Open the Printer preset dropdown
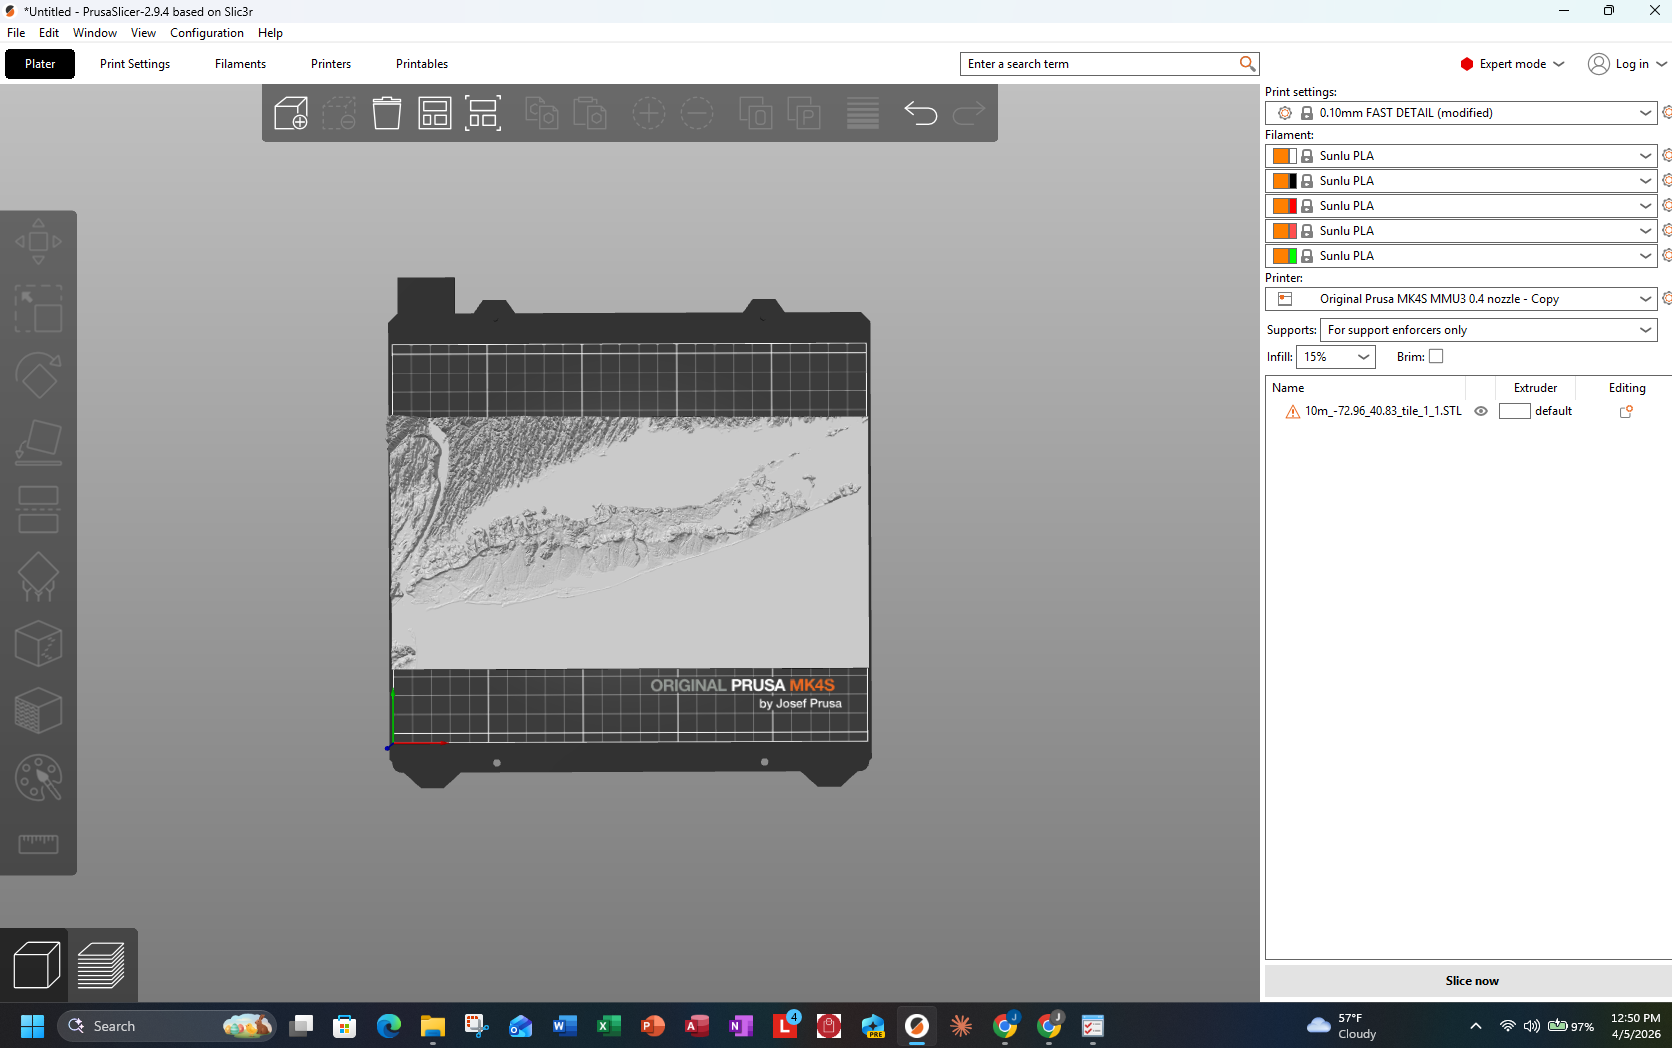Screen dimensions: 1672x1048 [x=1645, y=299]
